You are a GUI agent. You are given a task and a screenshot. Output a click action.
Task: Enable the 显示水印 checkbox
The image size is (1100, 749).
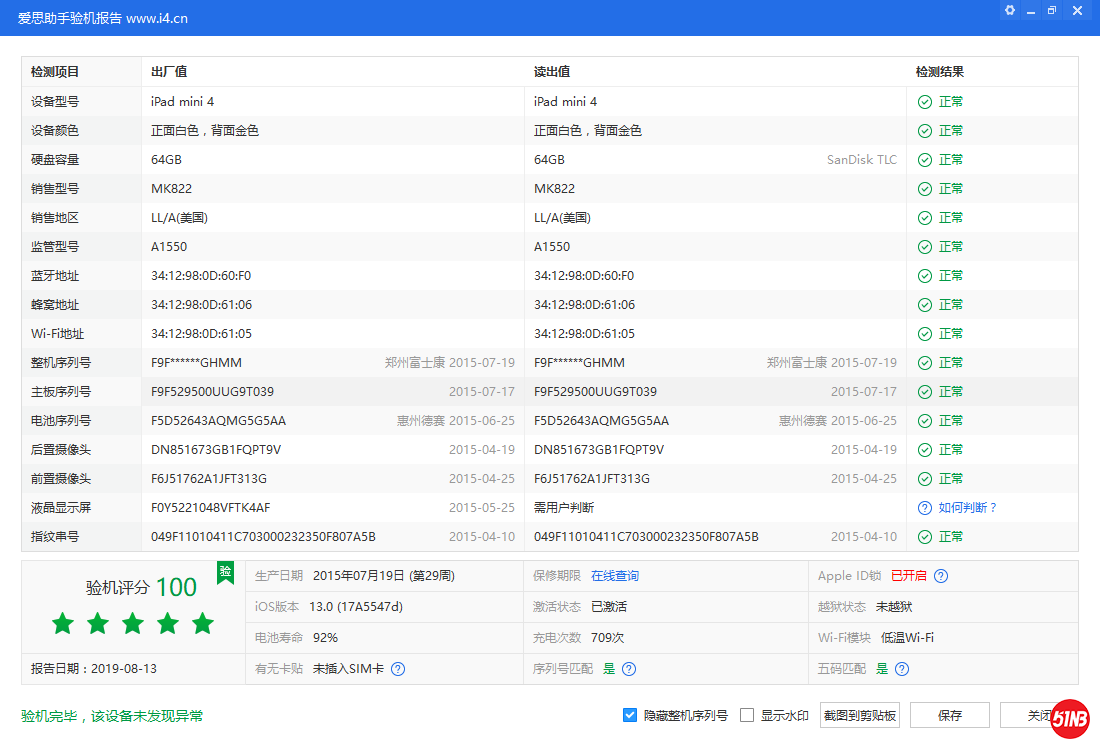coord(747,715)
